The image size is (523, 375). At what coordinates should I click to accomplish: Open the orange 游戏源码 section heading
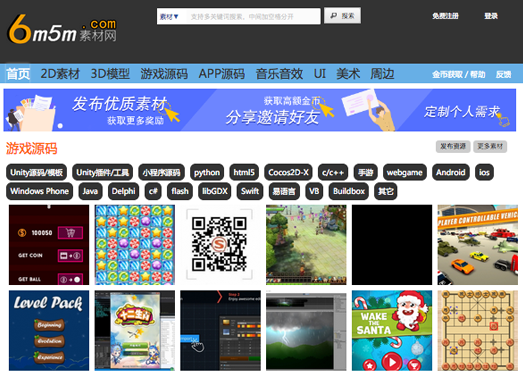tap(31, 148)
